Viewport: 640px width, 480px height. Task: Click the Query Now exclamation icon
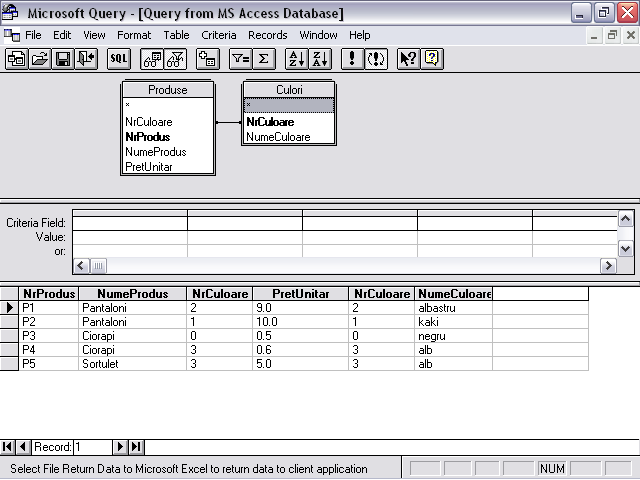click(352, 59)
